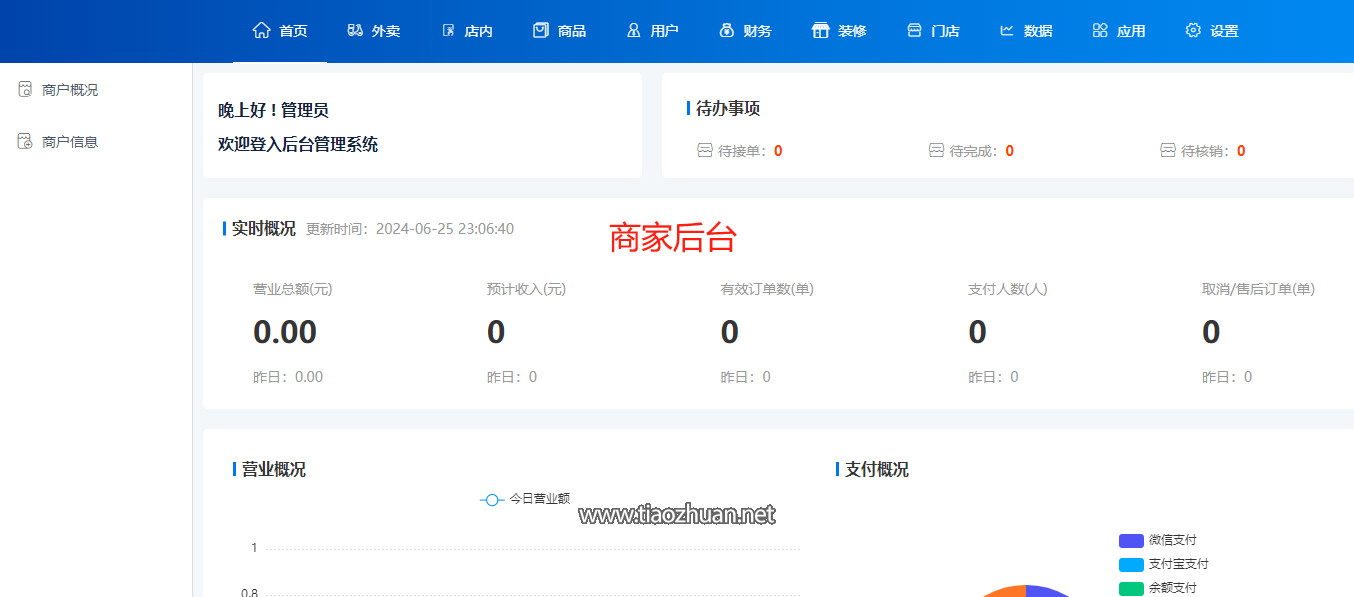The height and width of the screenshot is (597, 1354).
Task: Click the delivery scooter icon for 外卖
Action: [x=355, y=30]
